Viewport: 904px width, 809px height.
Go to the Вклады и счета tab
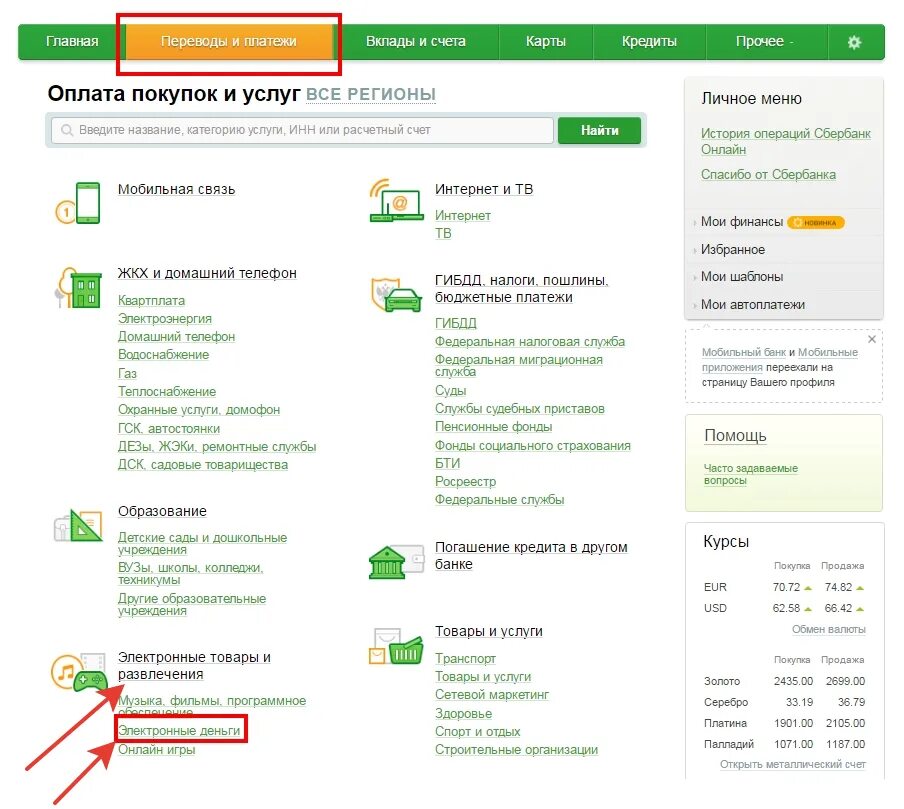tap(416, 42)
